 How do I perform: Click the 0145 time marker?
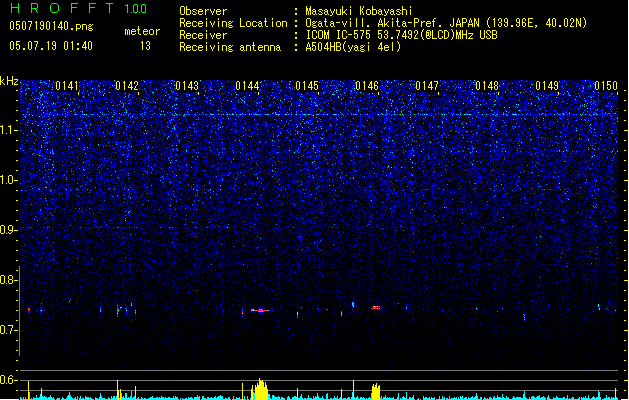tap(307, 86)
